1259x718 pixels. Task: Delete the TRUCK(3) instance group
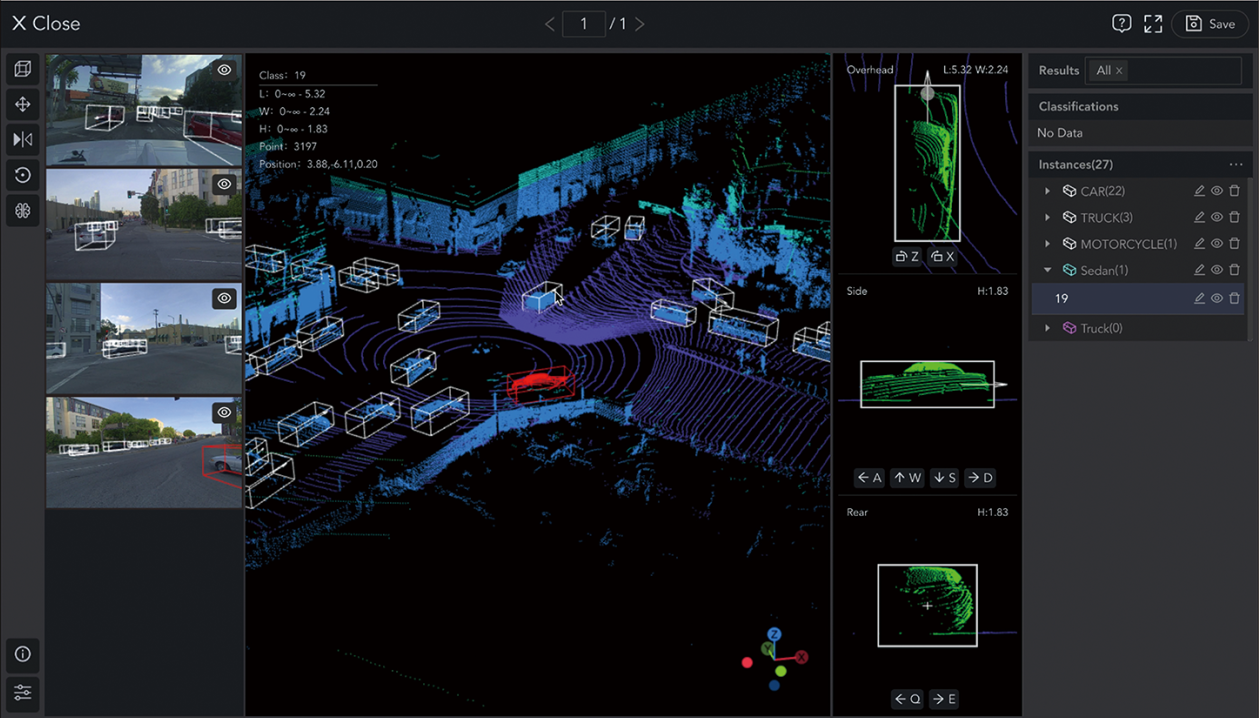[x=1234, y=217]
